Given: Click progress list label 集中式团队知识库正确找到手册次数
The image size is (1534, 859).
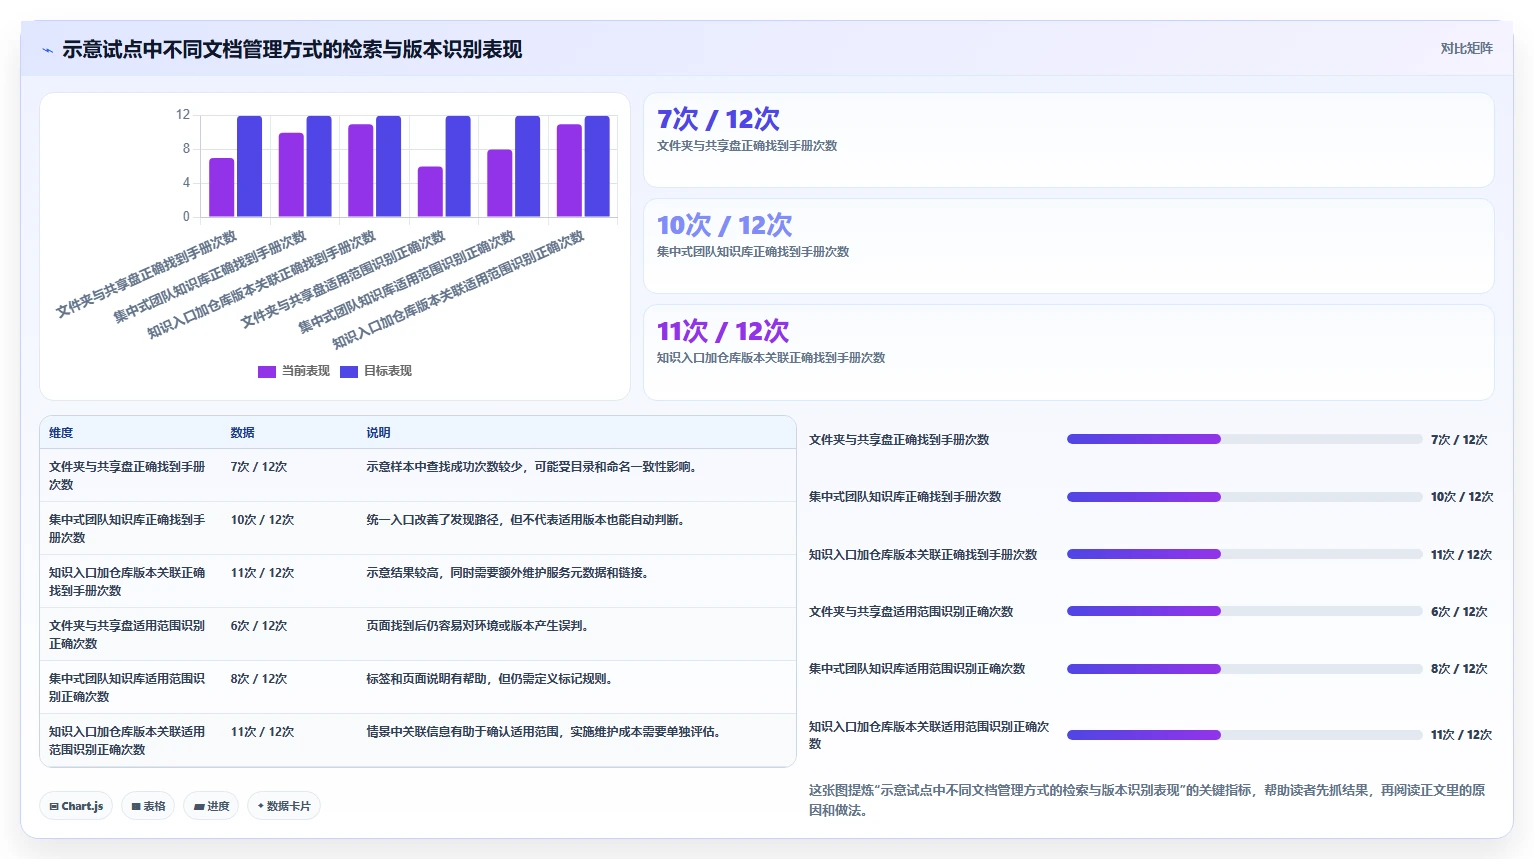Looking at the screenshot, I should coord(905,497).
